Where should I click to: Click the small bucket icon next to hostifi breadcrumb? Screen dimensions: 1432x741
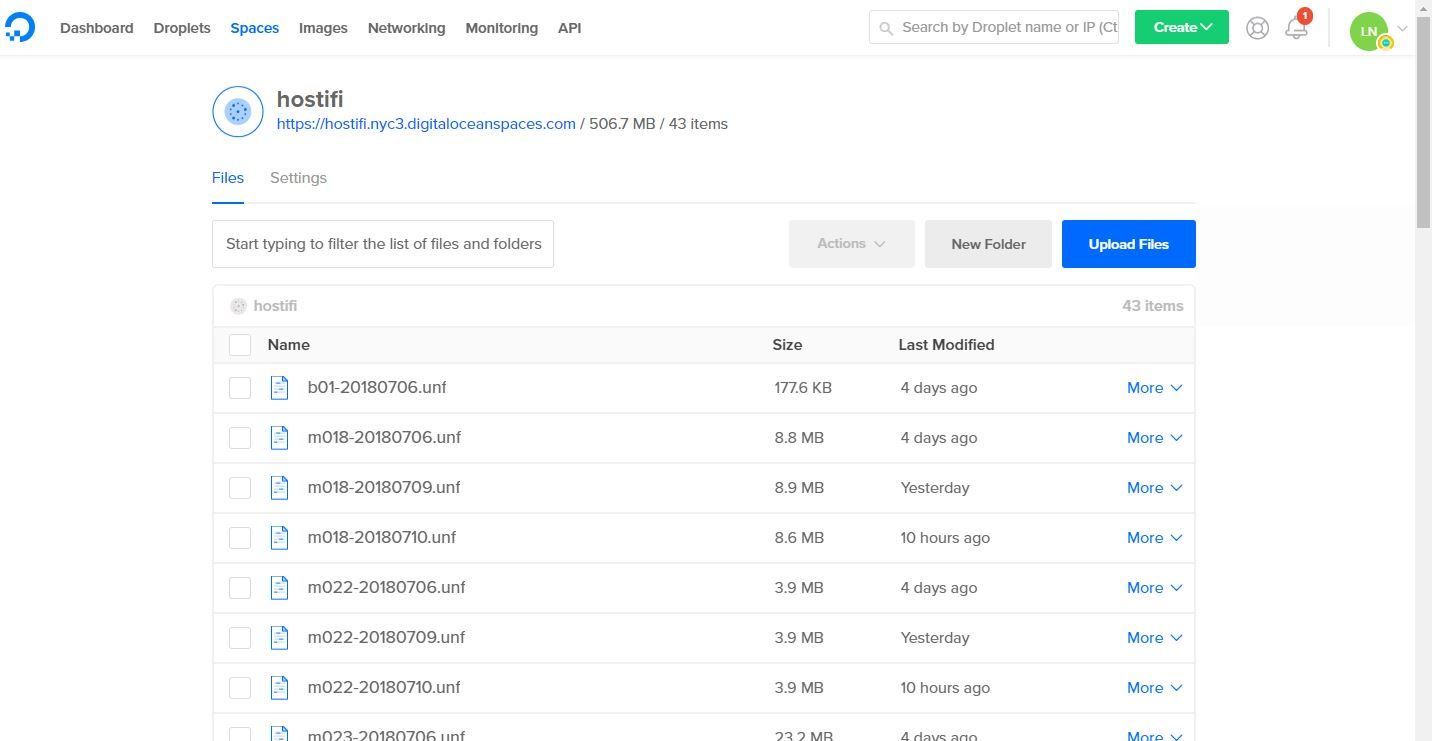pyautogui.click(x=239, y=305)
